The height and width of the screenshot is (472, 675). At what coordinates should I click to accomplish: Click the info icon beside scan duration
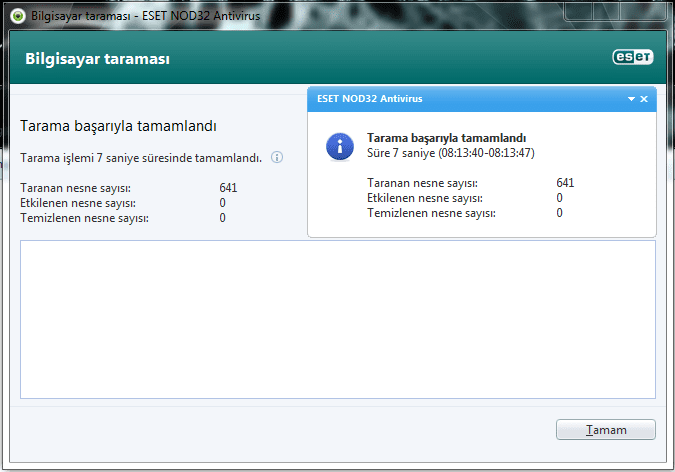pyautogui.click(x=277, y=157)
